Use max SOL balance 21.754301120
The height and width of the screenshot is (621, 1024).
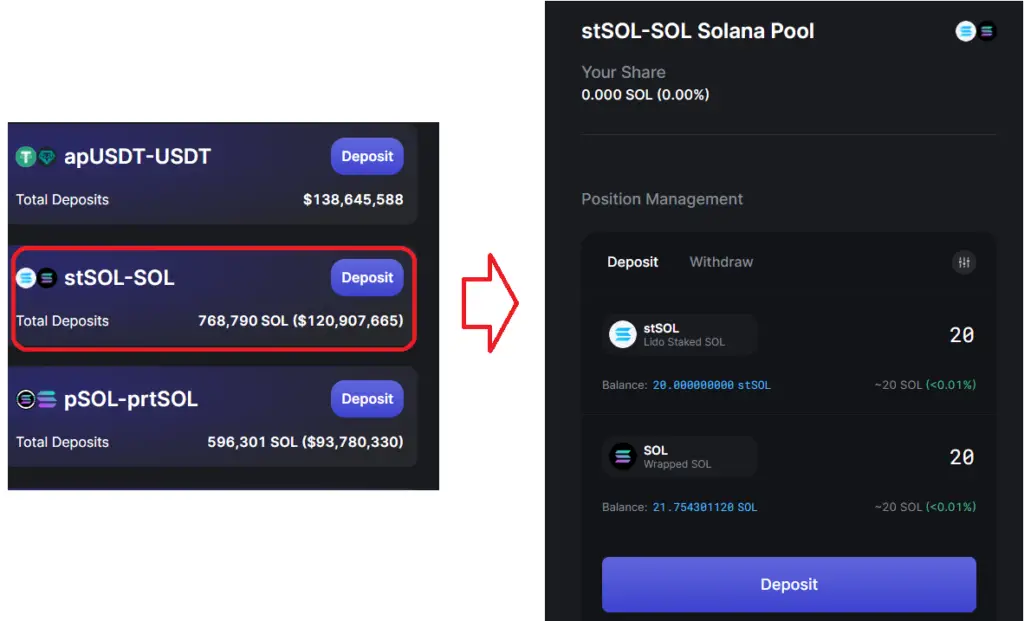(x=705, y=507)
